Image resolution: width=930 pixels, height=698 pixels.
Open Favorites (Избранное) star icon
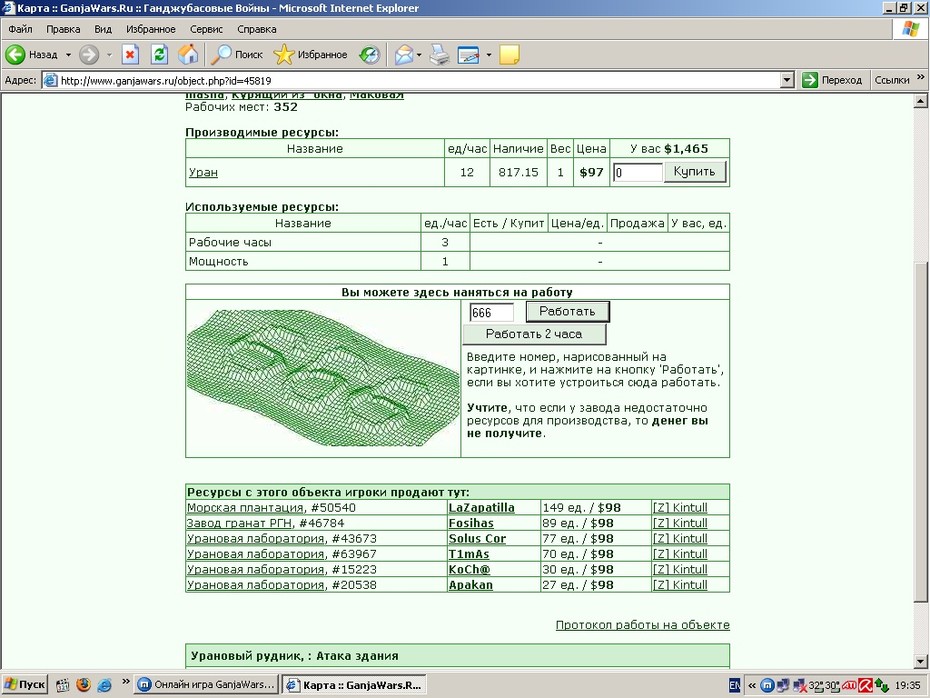(x=284, y=55)
